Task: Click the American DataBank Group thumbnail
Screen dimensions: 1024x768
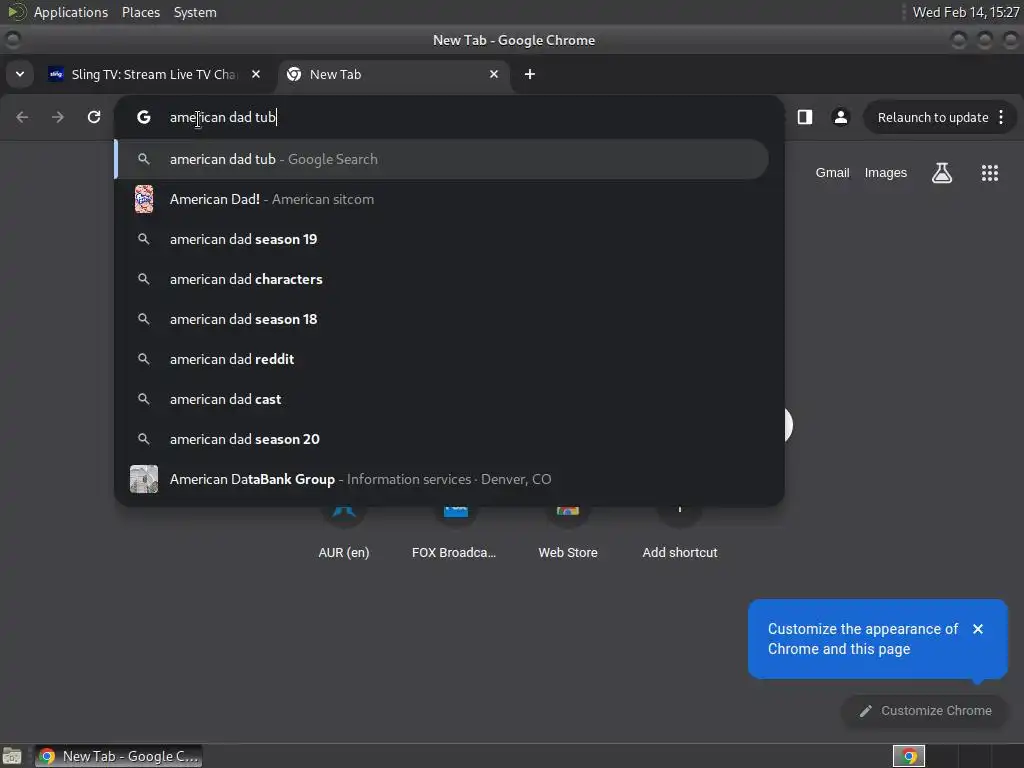Action: (x=144, y=479)
